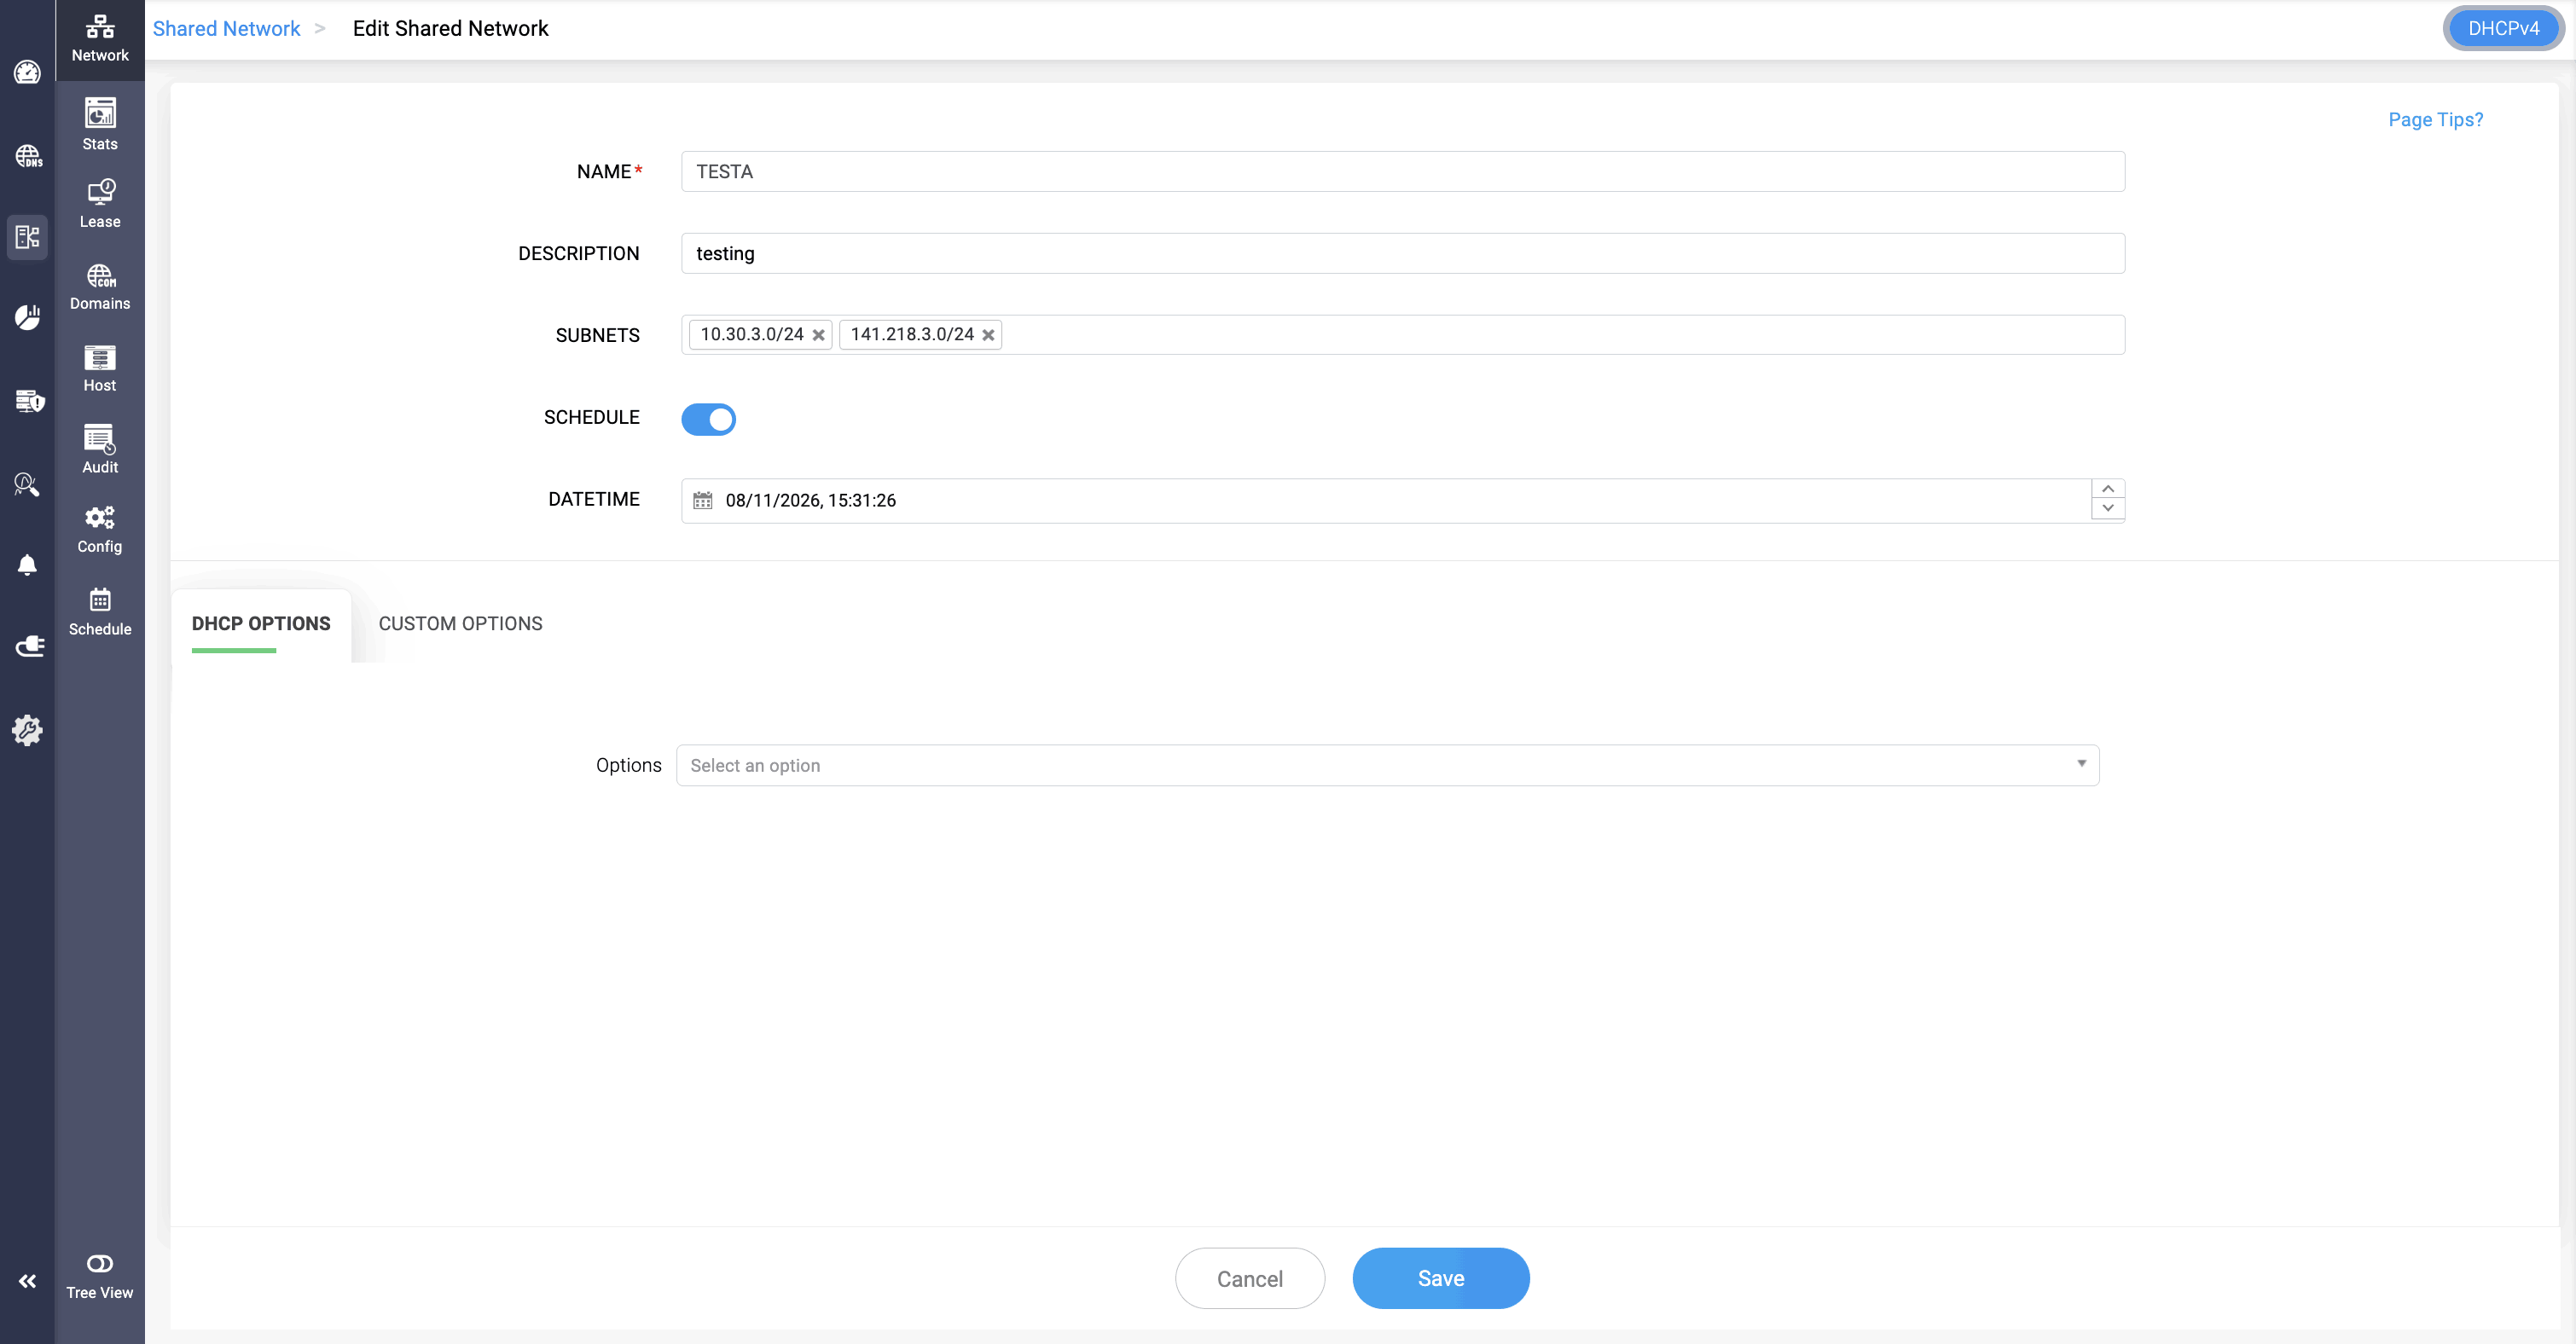The image size is (2576, 1344).
Task: Turn off the SCHEDULE toggle
Action: tap(709, 419)
